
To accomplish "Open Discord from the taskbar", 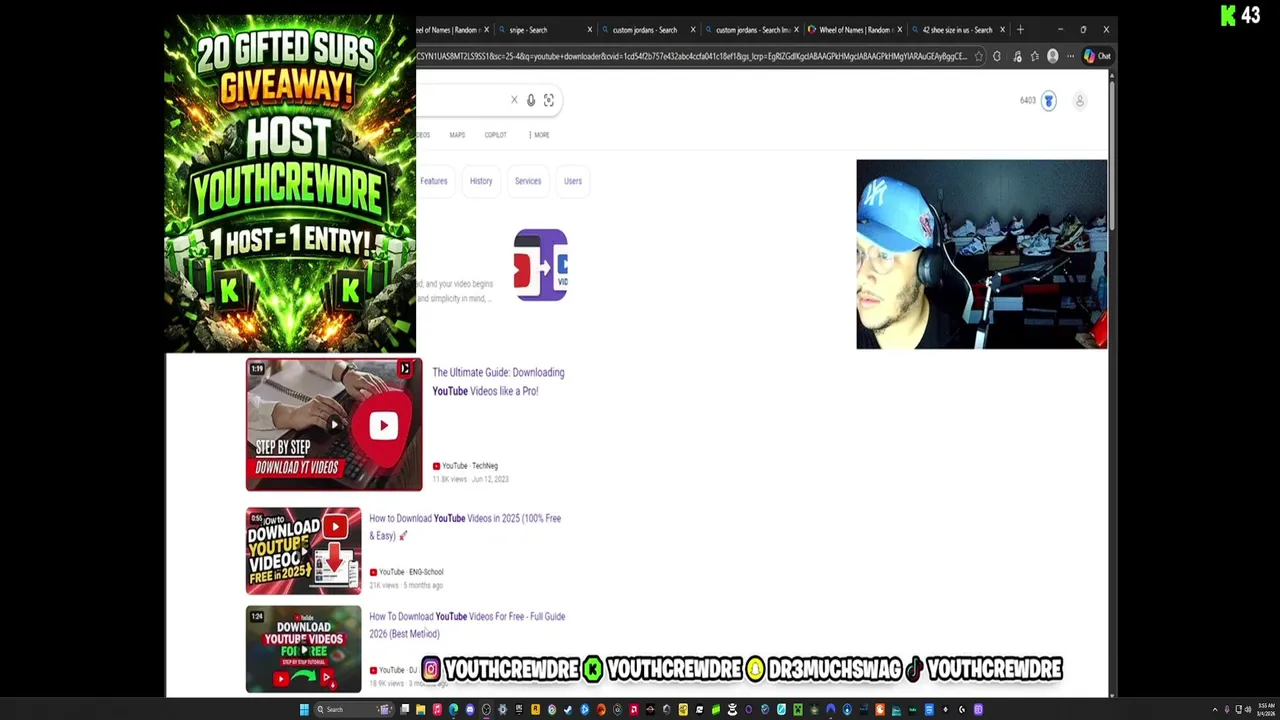I will [470, 710].
